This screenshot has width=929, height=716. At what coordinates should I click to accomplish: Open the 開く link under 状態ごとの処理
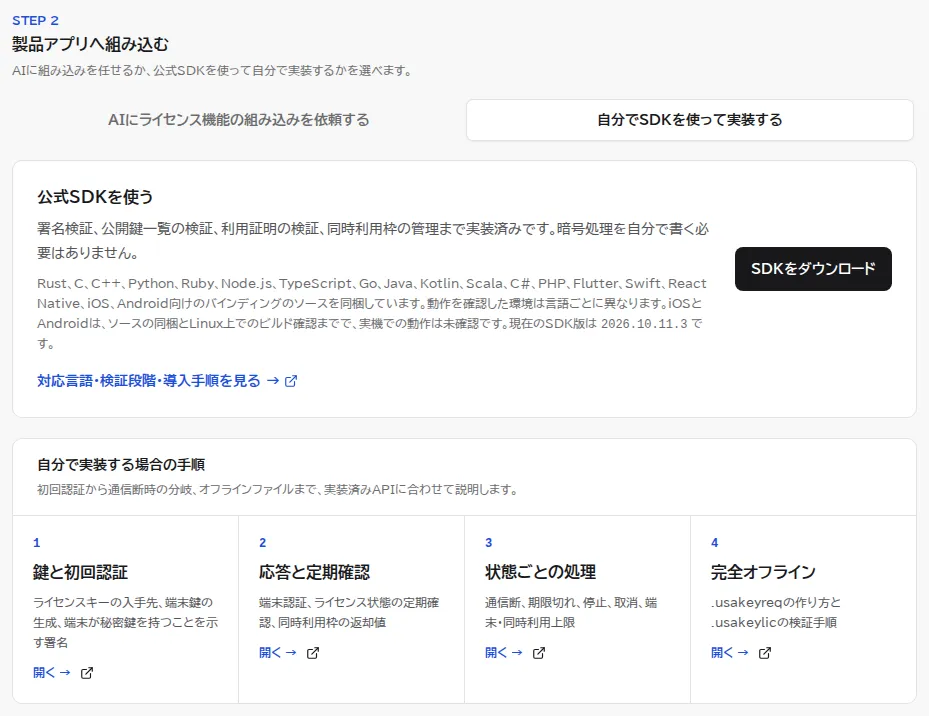pyautogui.click(x=504, y=653)
